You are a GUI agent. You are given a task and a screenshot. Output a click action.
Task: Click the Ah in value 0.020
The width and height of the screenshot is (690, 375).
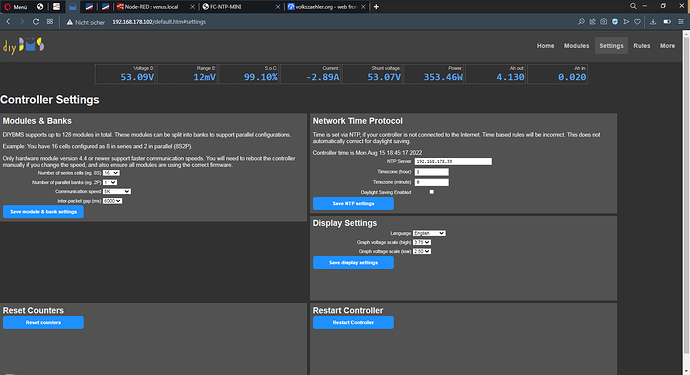[572, 77]
